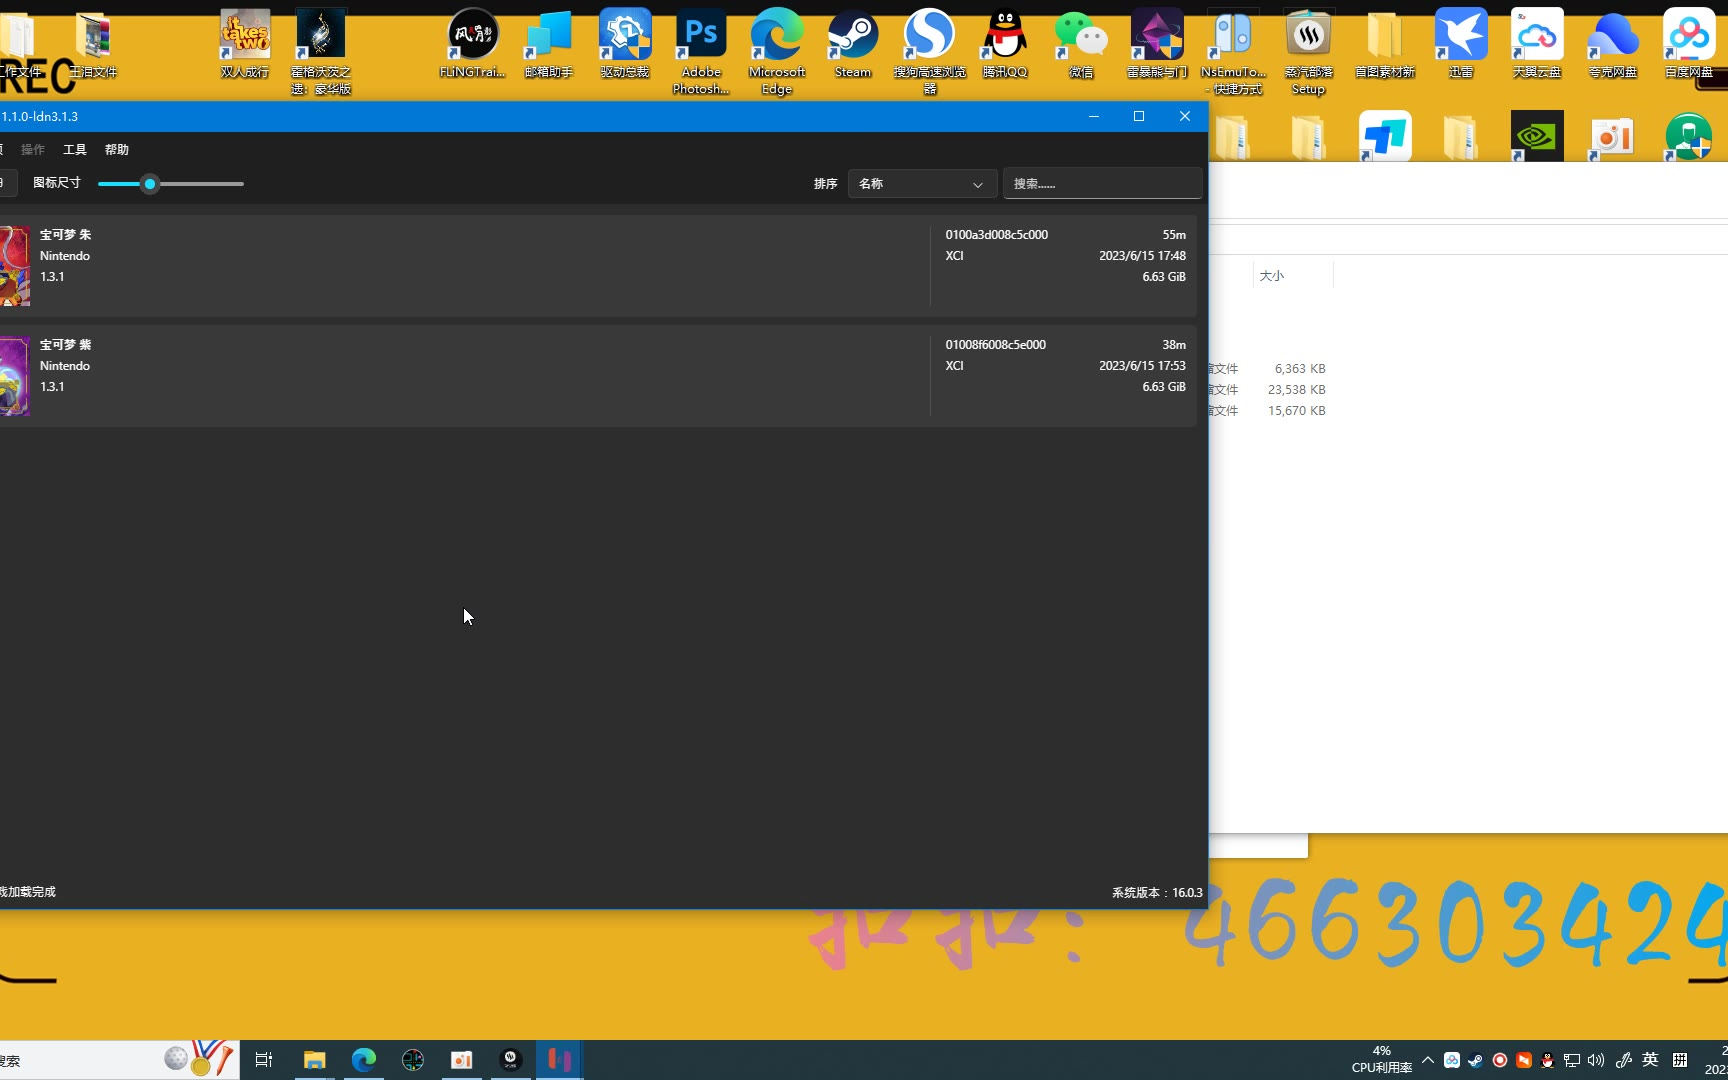Screen dimensions: 1728x1080
Task: Adjust the icon size slider handle
Action: point(150,184)
